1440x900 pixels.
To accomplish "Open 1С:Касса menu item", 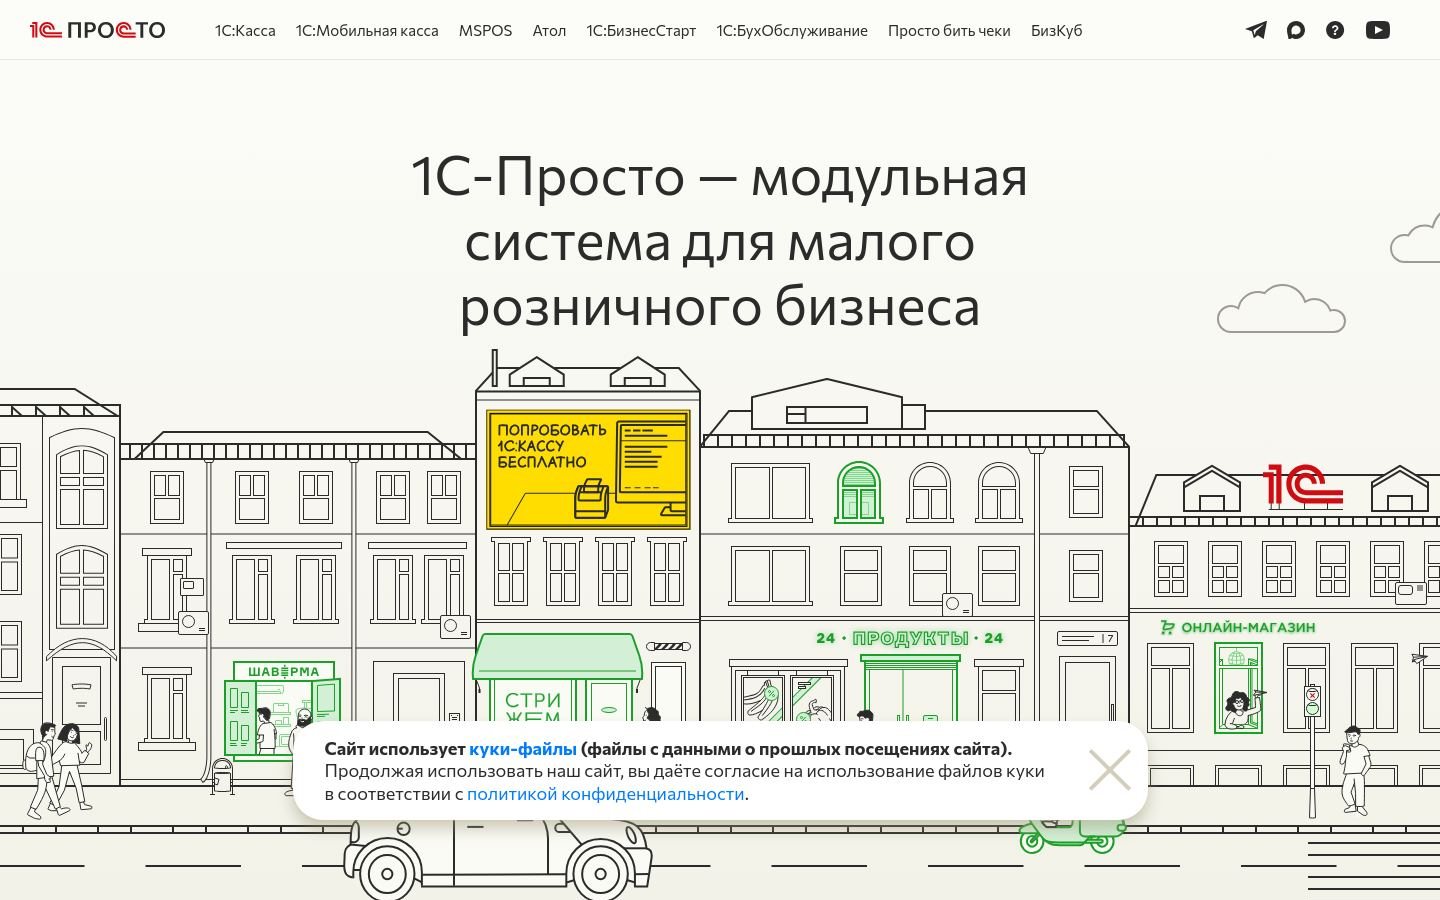I will (x=245, y=31).
